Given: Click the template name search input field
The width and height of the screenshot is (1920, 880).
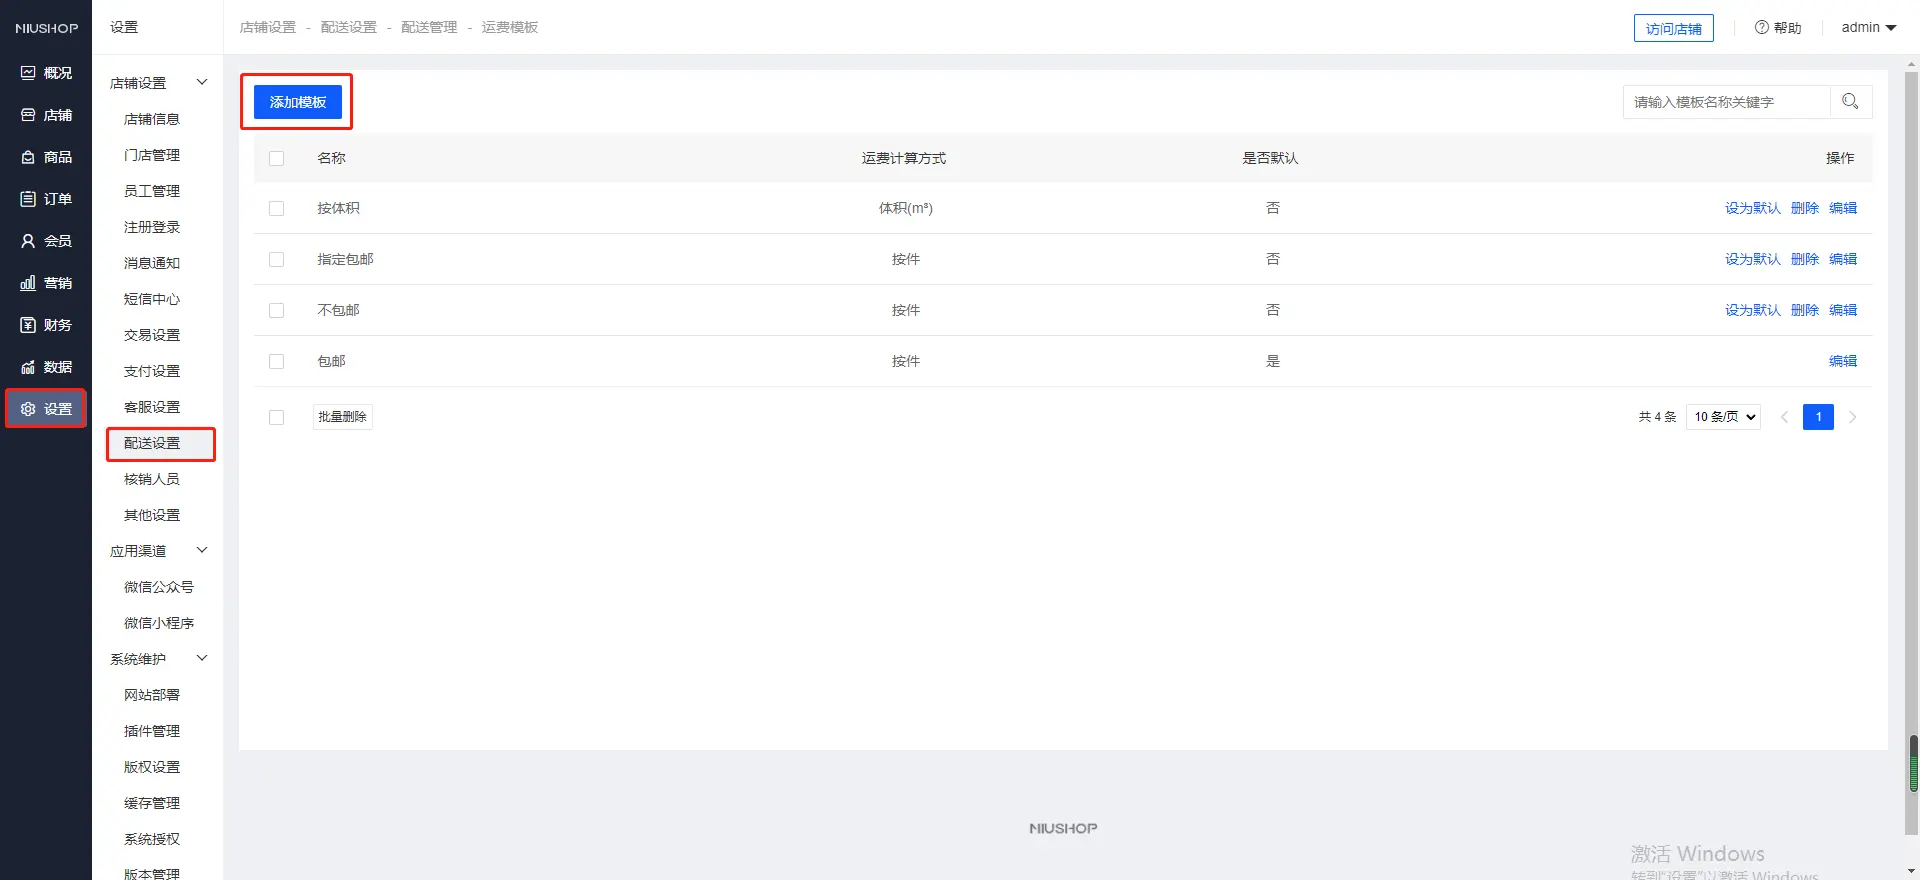Looking at the screenshot, I should [x=1726, y=102].
